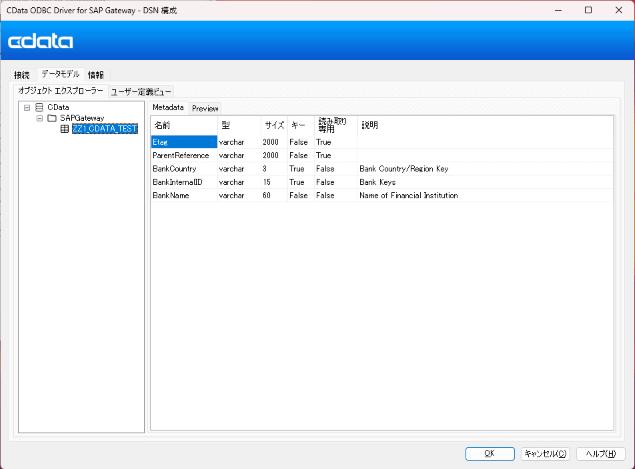The height and width of the screenshot is (469, 635).
Task: Select the SAPGateway tree label
Action: tap(82, 118)
